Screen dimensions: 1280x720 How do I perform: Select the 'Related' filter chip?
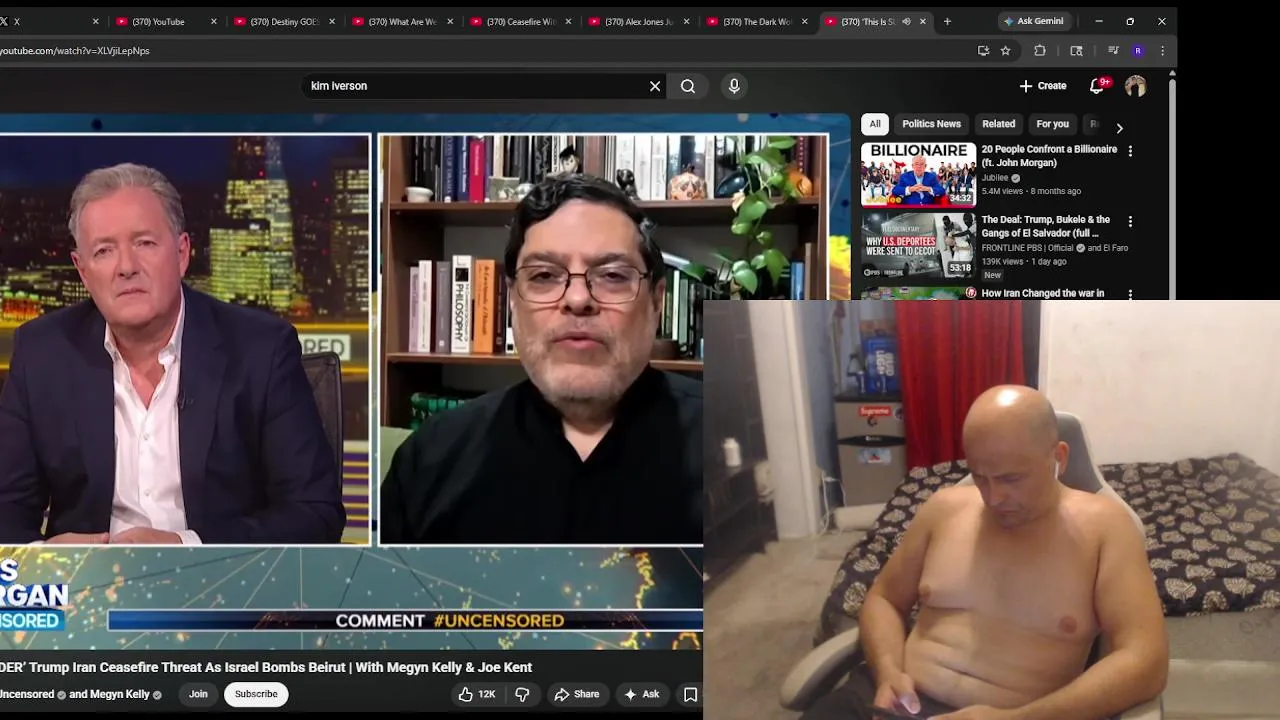(998, 124)
